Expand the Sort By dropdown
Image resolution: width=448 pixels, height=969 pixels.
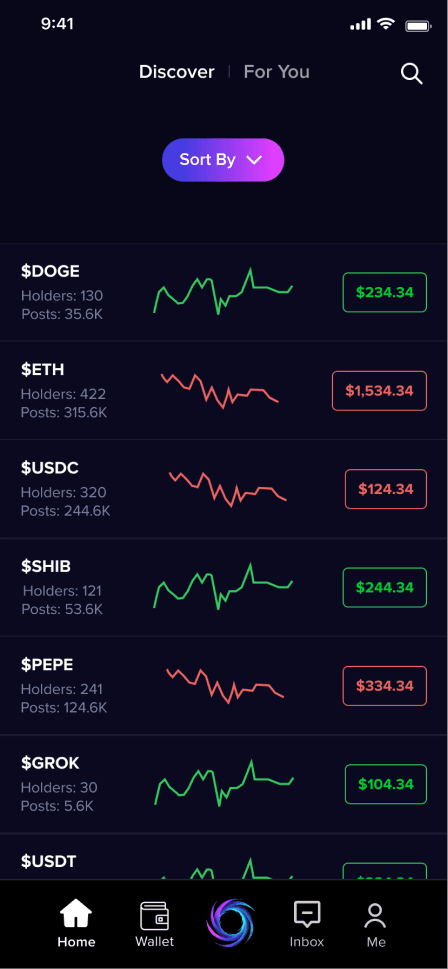pos(223,160)
